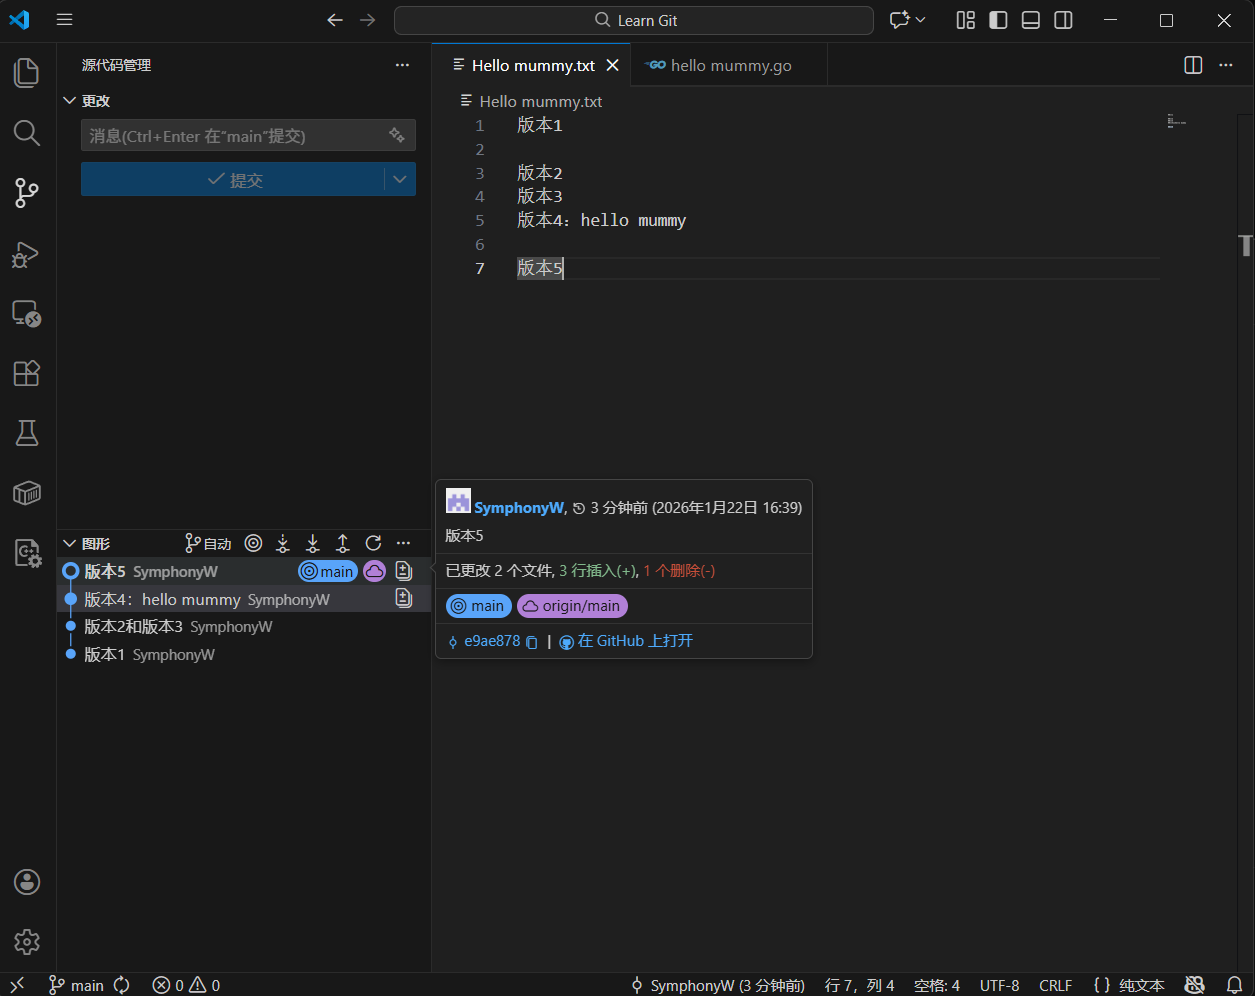Click the main badge on 版本5 row
The height and width of the screenshot is (996, 1255).
pos(328,572)
